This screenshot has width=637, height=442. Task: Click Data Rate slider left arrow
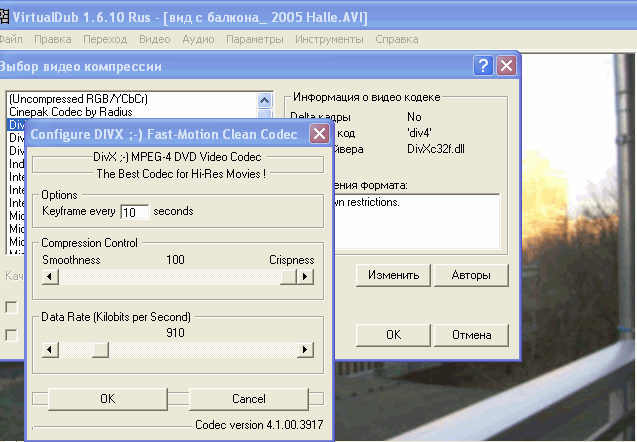point(50,349)
